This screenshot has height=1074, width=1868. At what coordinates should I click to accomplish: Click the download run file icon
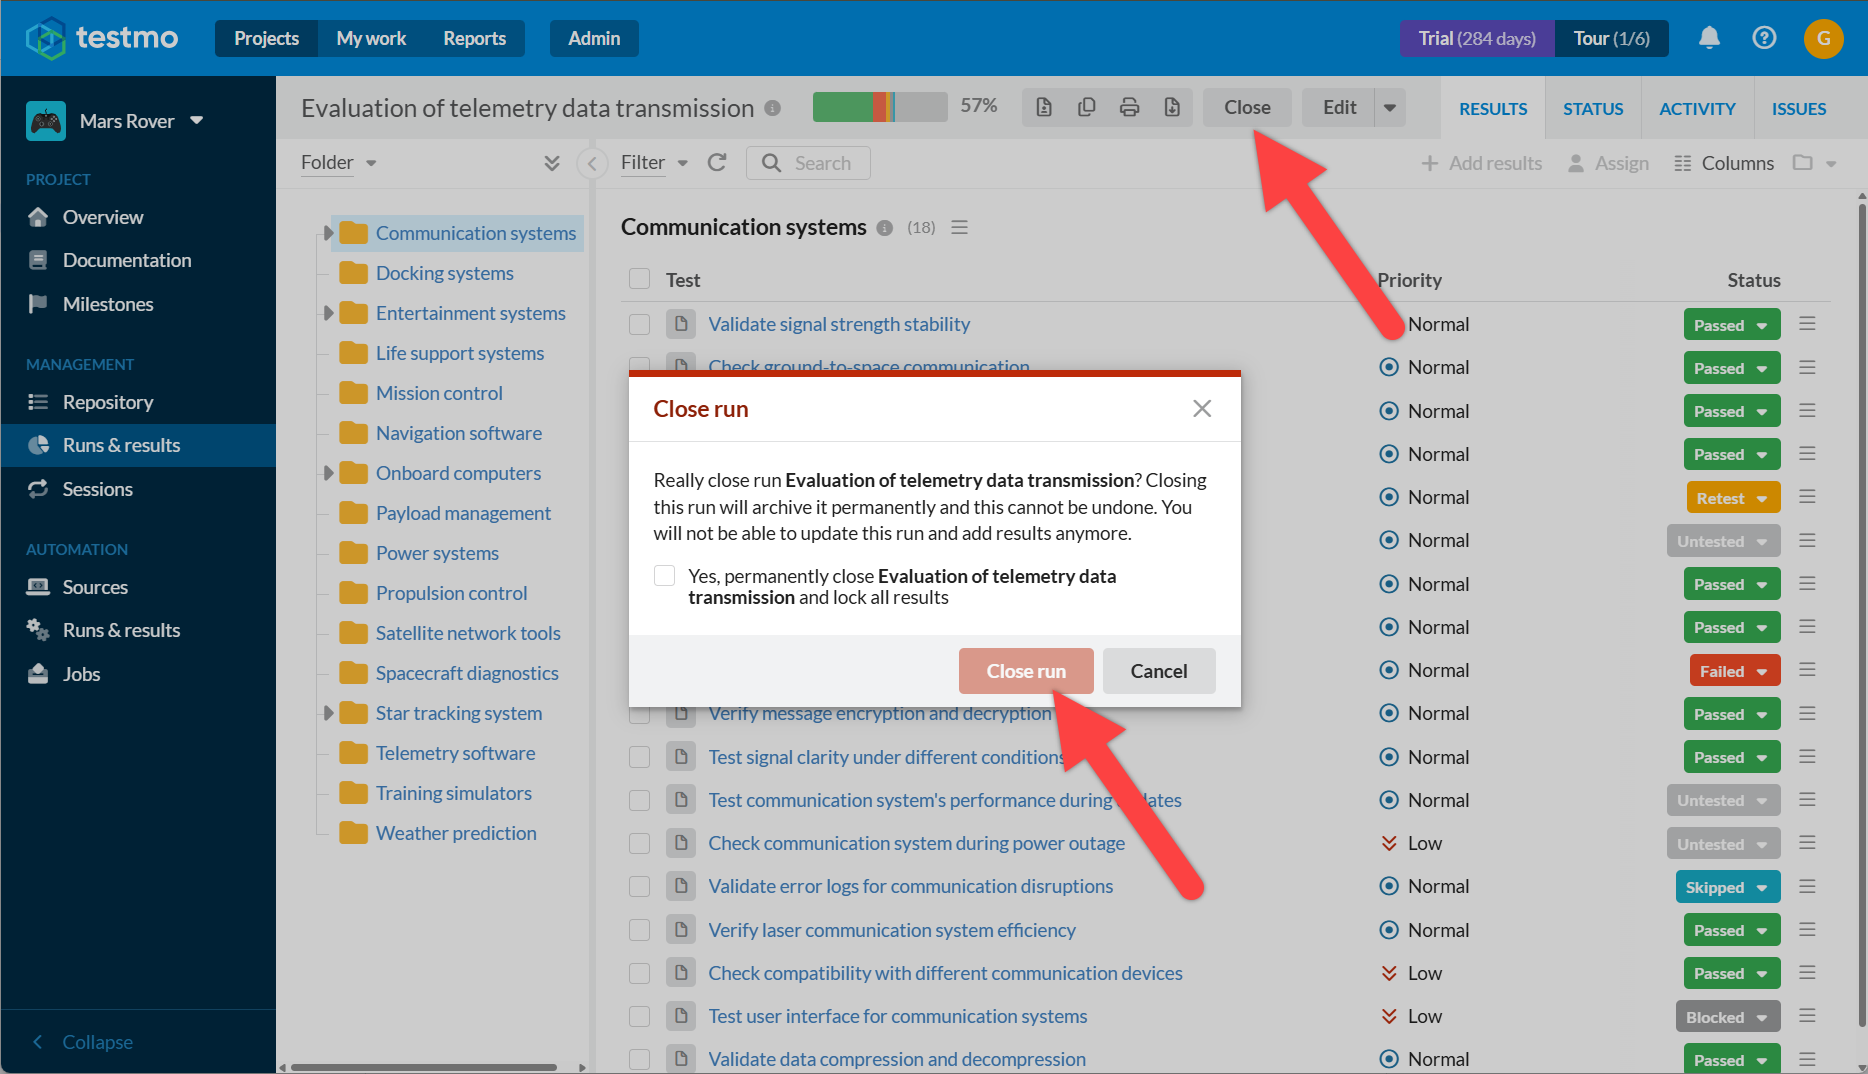[1172, 107]
